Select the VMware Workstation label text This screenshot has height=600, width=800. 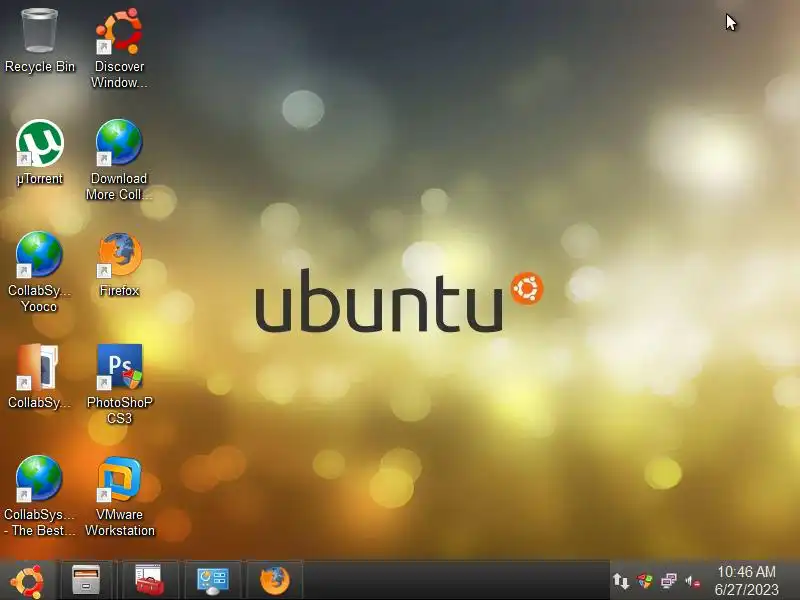click(120, 522)
